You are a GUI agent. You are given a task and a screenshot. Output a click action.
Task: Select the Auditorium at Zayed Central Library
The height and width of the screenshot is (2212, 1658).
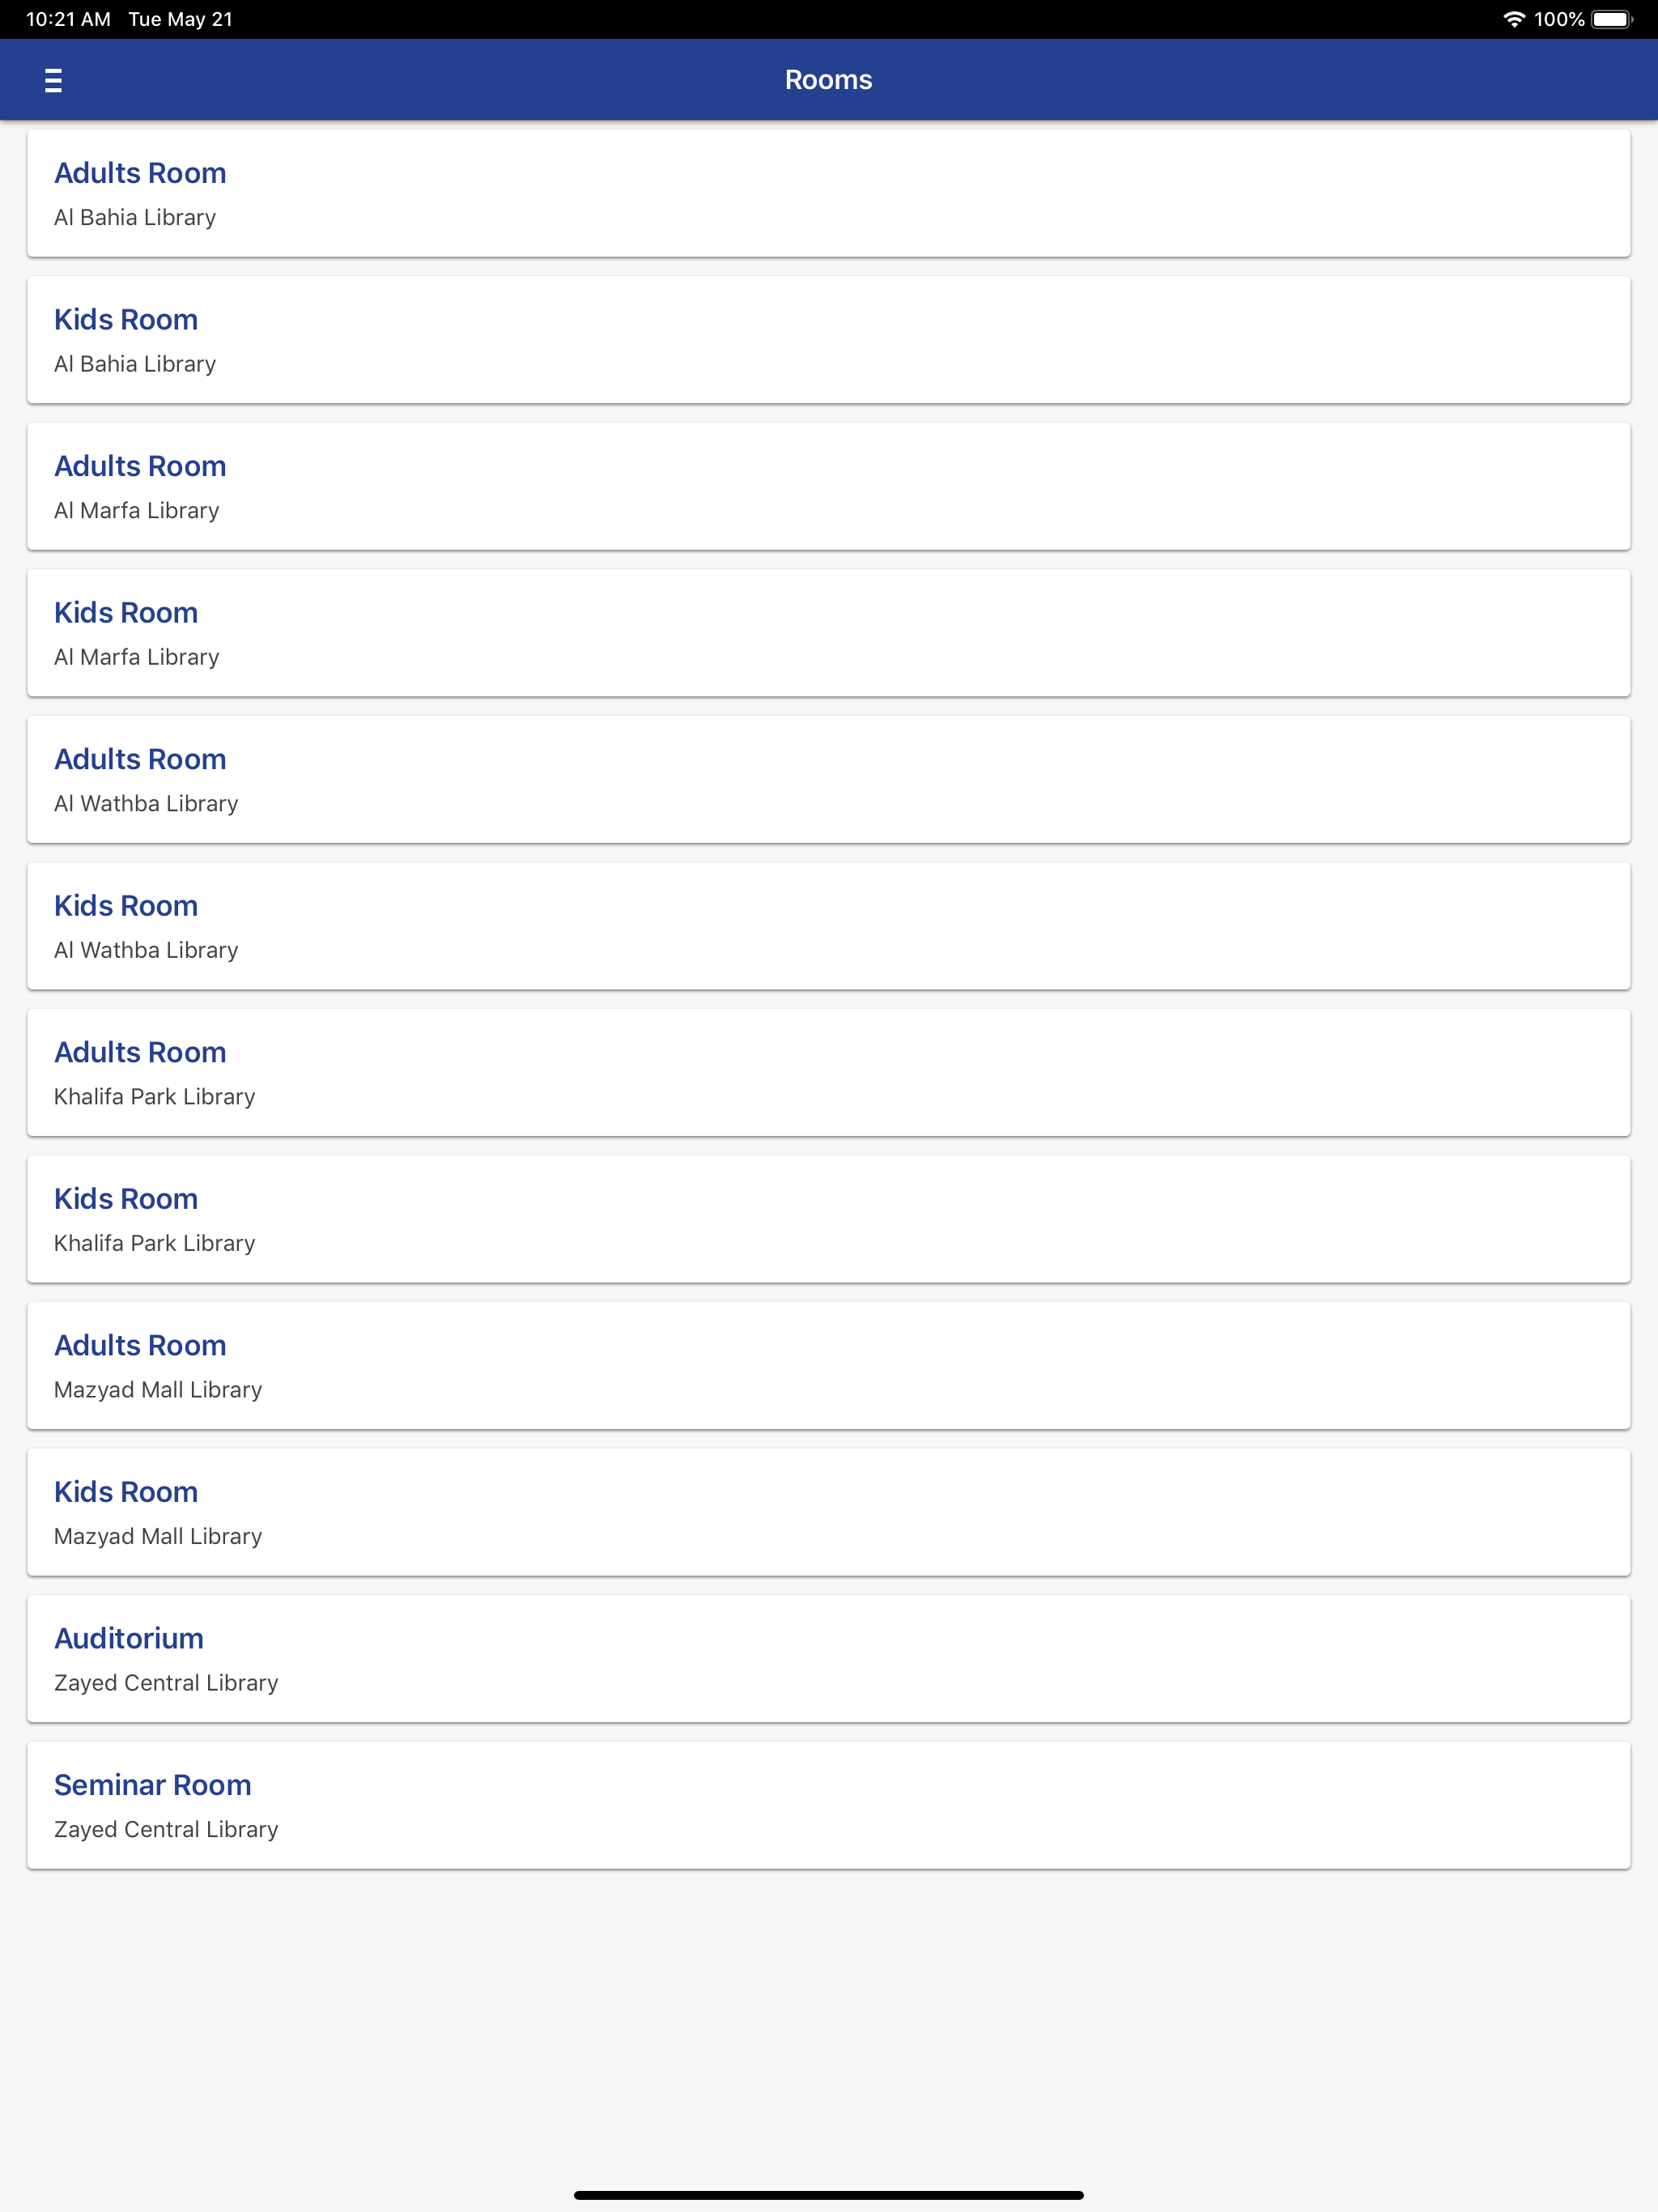(828, 1658)
